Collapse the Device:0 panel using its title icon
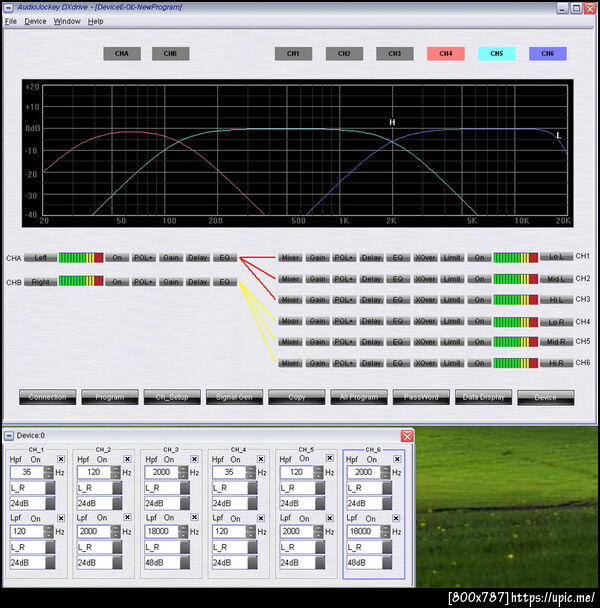The image size is (600, 608). point(9,436)
